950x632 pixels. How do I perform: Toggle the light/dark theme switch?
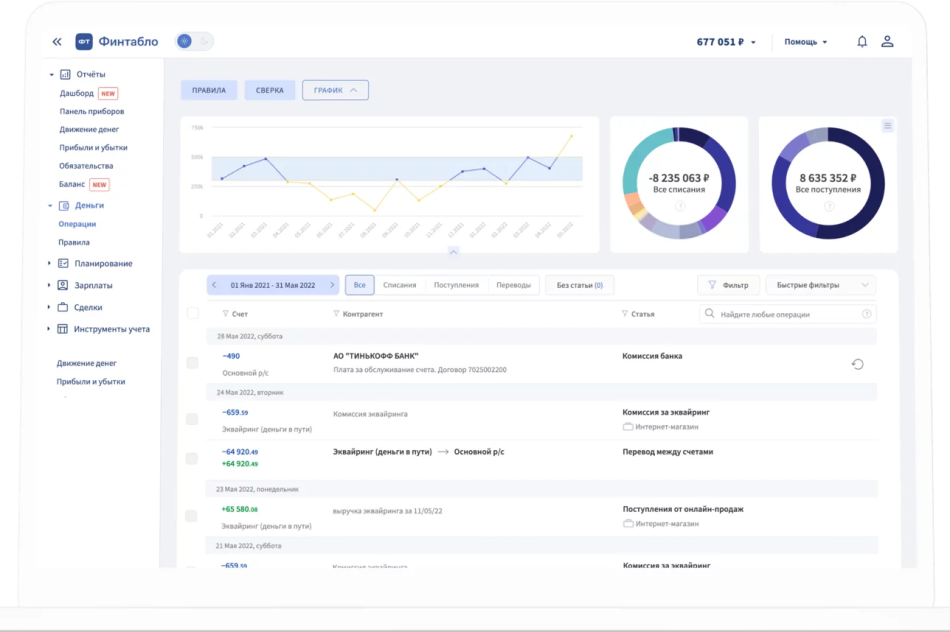pyautogui.click(x=194, y=42)
